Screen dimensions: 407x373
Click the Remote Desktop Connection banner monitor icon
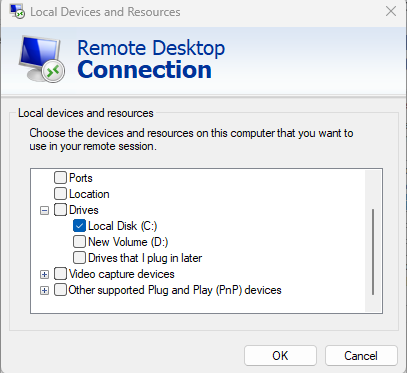click(x=42, y=59)
